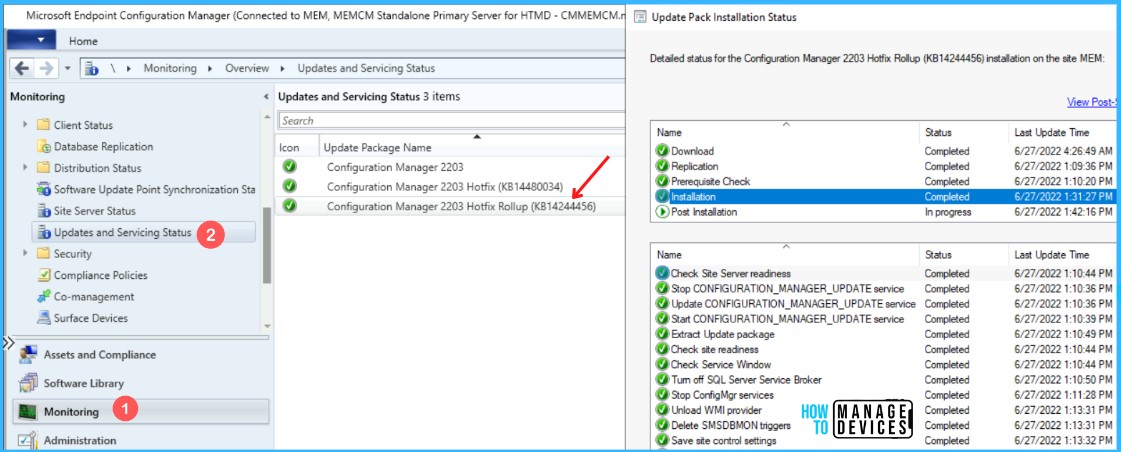
Task: Select the Installation phase row
Action: pyautogui.click(x=885, y=197)
